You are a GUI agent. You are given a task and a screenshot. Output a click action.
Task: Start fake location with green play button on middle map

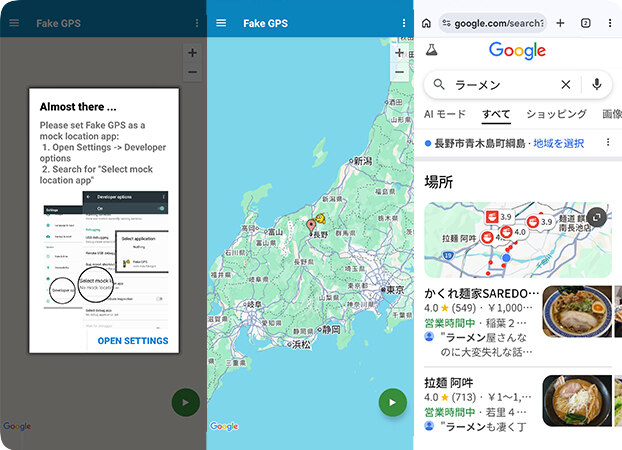coord(393,402)
